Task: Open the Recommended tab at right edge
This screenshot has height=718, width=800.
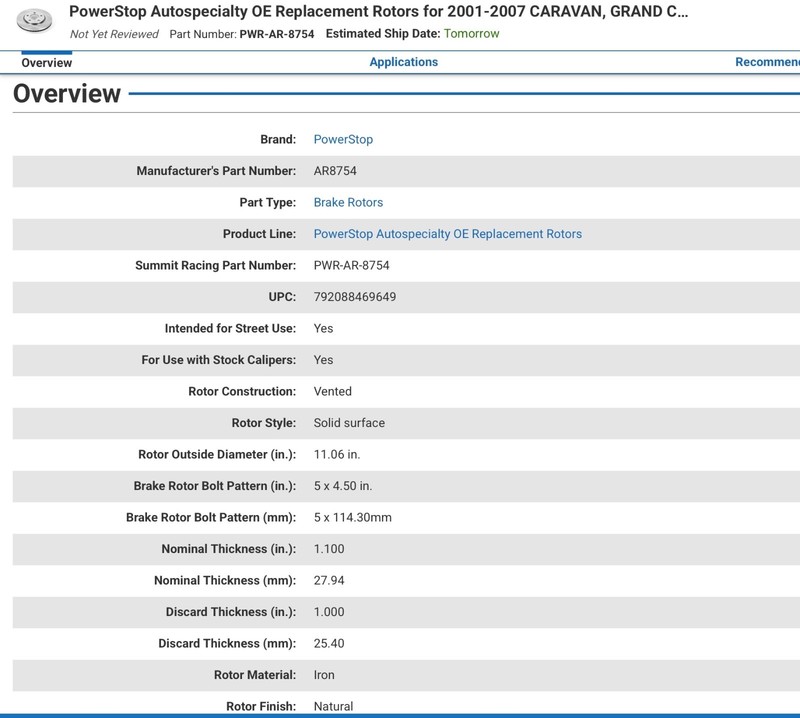Action: pyautogui.click(x=767, y=62)
